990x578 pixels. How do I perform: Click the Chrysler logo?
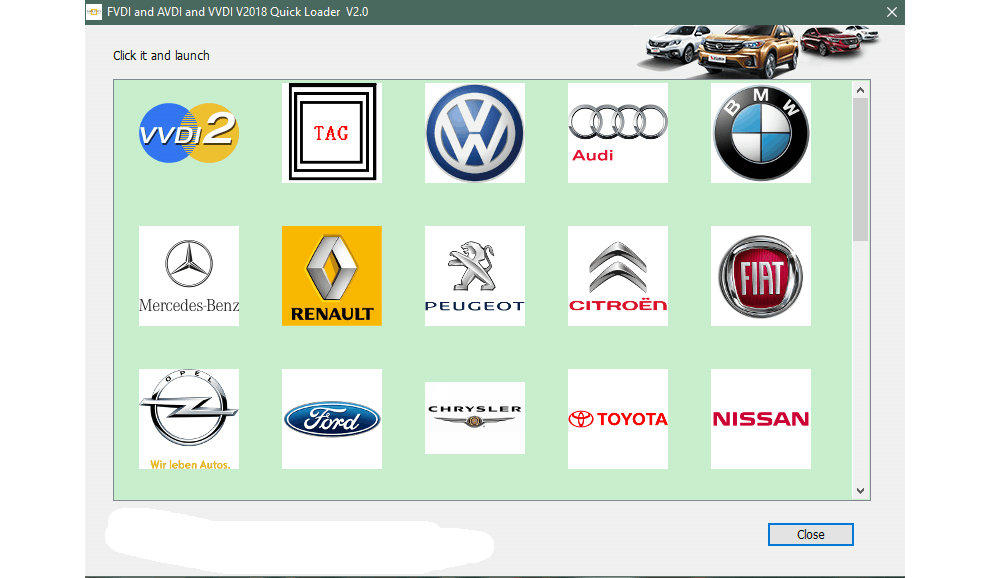(475, 418)
